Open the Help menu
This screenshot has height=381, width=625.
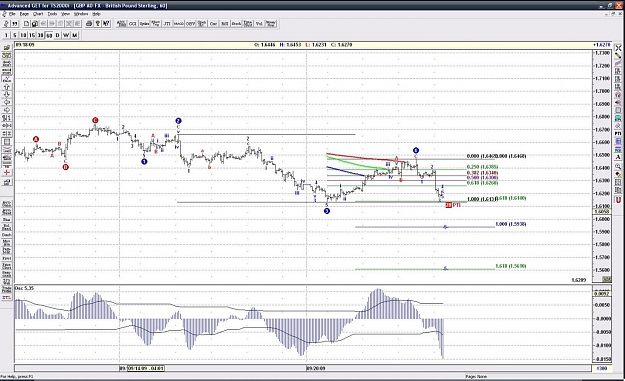pos(96,14)
